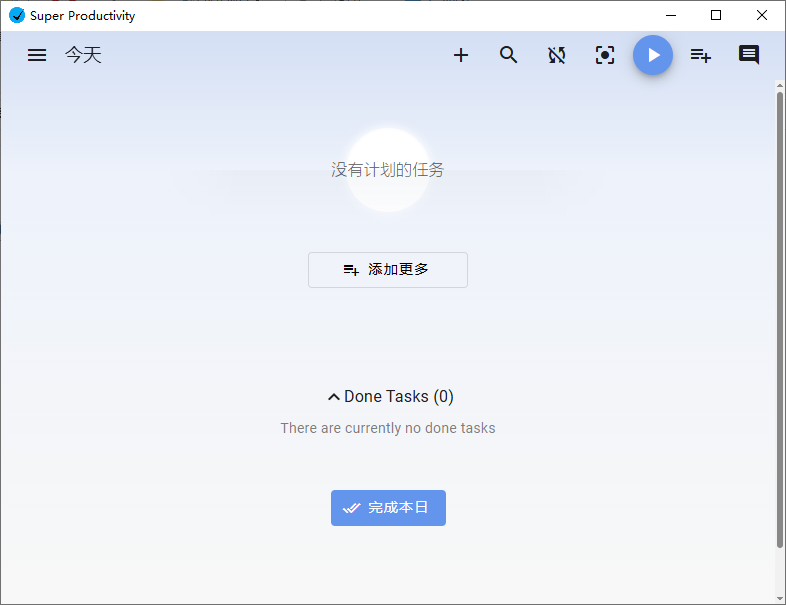Click the add-to-list icon in top toolbar
This screenshot has height=605, width=786.
tap(701, 55)
